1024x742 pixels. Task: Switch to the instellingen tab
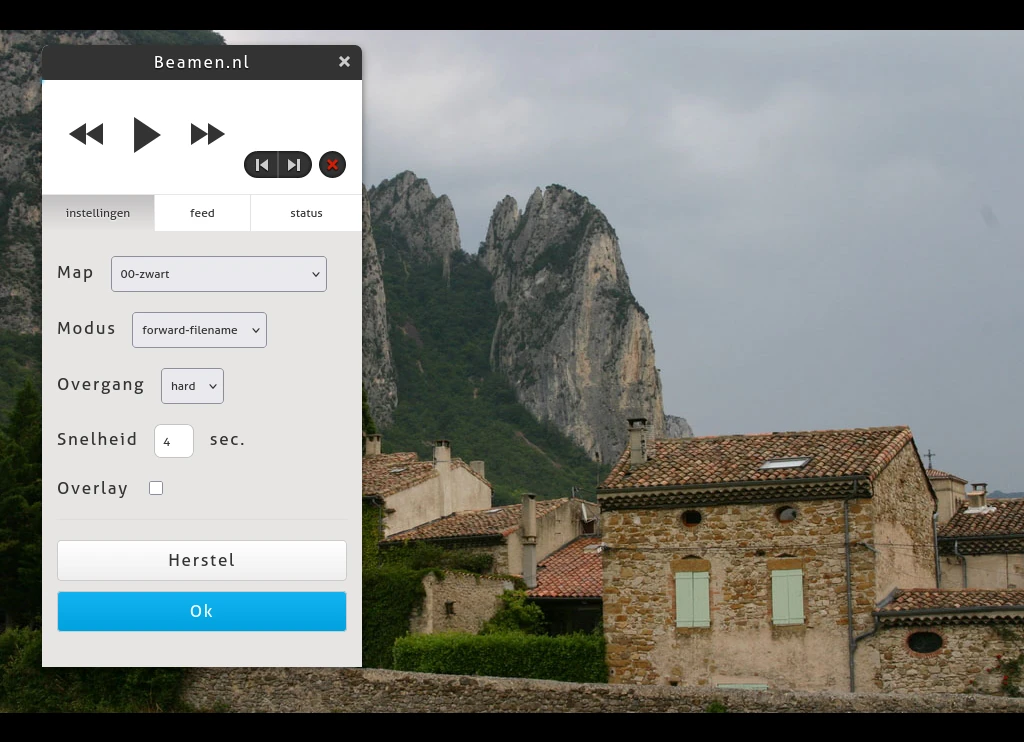click(98, 213)
